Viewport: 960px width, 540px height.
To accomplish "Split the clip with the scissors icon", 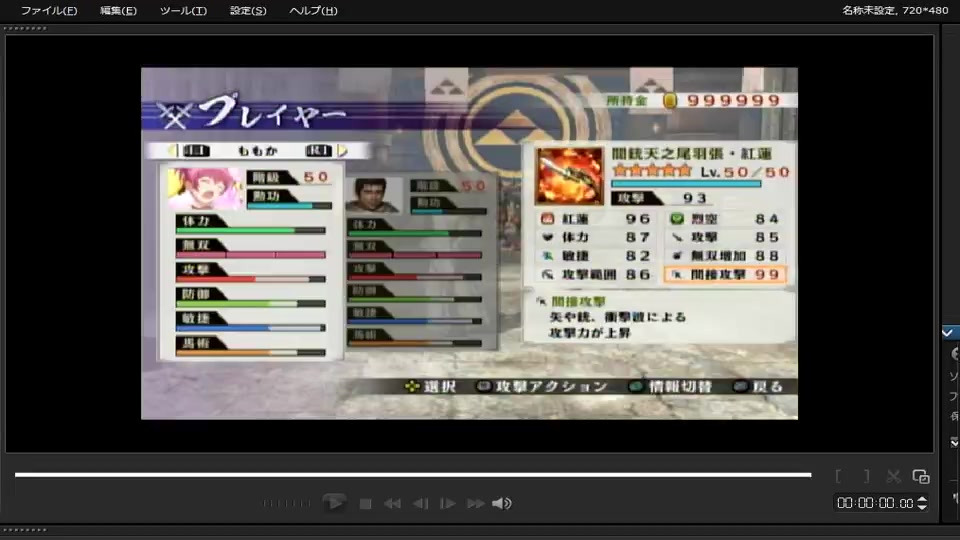I will tap(894, 476).
